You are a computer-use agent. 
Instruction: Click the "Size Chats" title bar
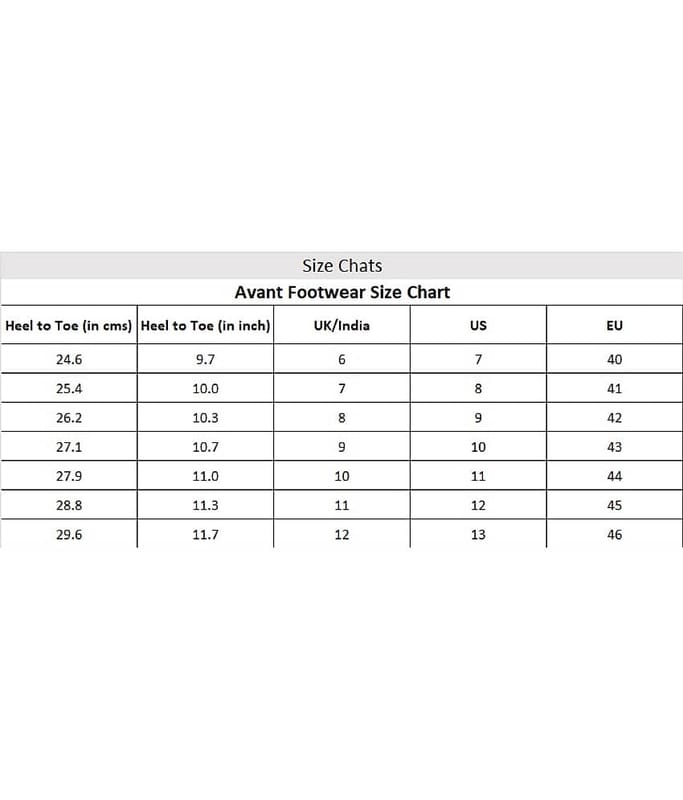[x=342, y=266]
